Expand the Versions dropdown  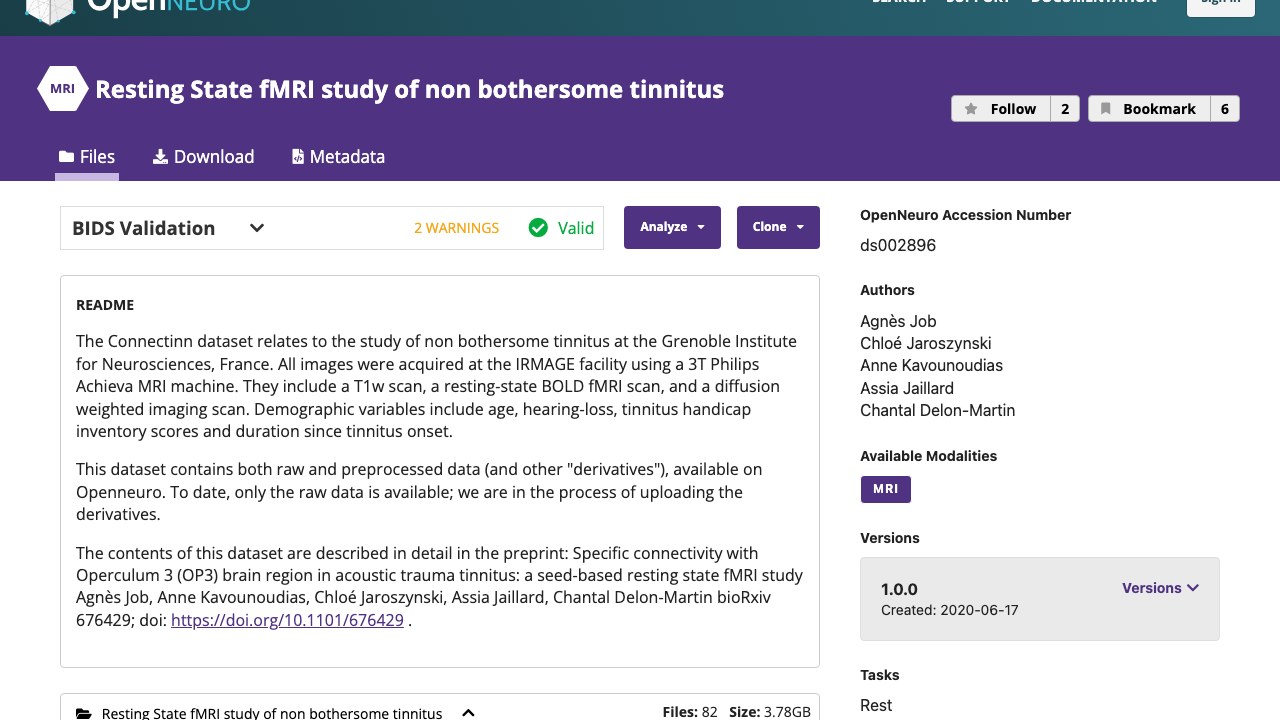pos(1160,588)
